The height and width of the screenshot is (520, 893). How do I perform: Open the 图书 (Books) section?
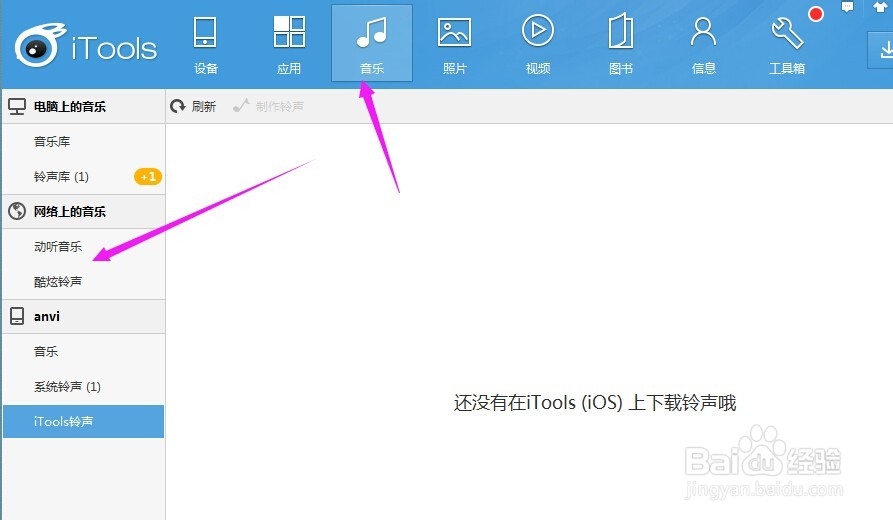tap(621, 44)
